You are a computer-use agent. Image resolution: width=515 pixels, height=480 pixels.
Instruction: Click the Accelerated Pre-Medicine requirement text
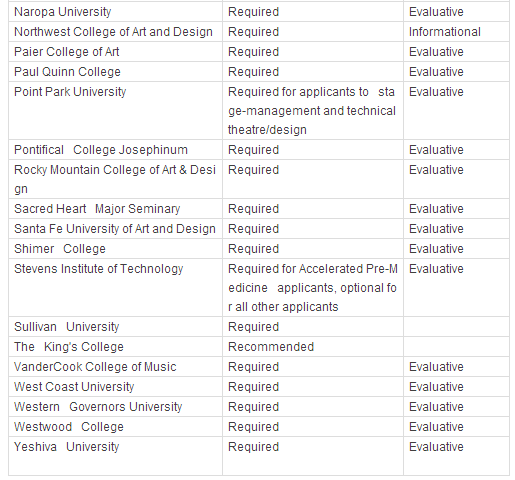(x=313, y=288)
